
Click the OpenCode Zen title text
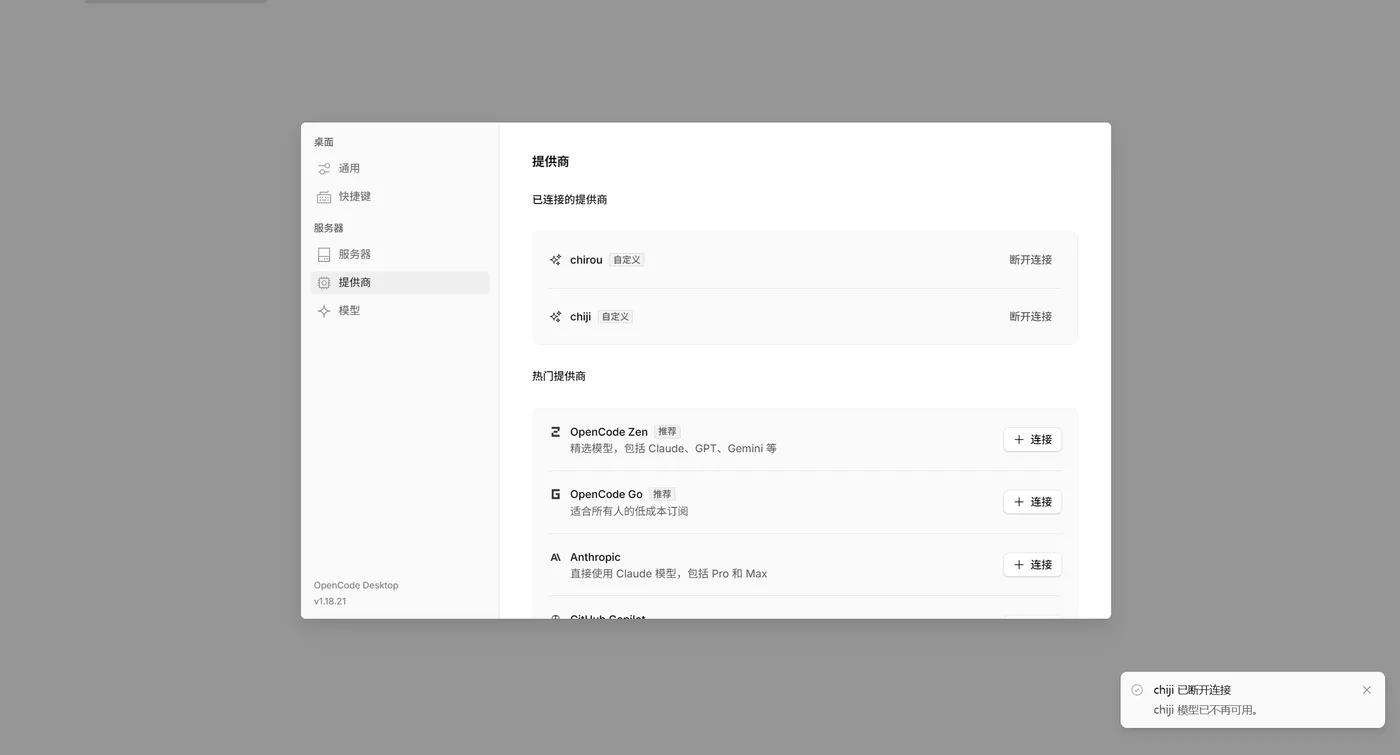coord(609,432)
